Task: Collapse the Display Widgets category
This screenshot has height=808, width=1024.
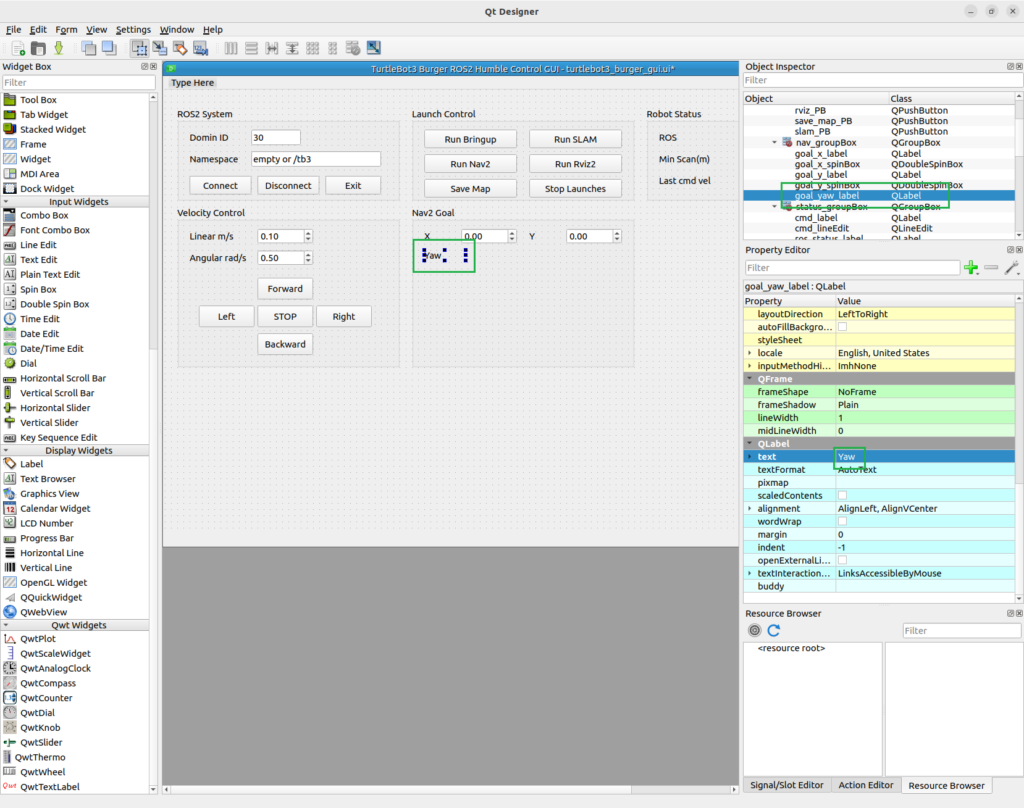Action: 7,450
